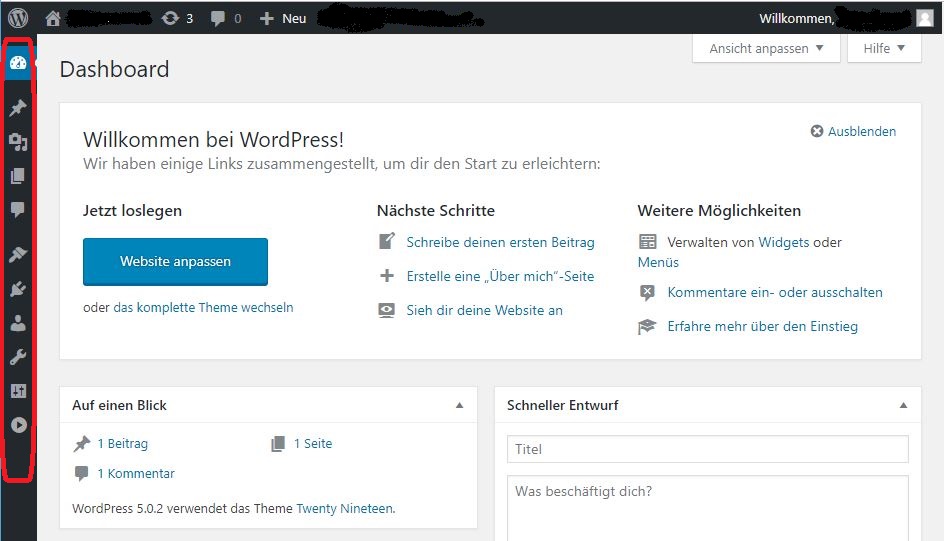This screenshot has width=944, height=541.
Task: Focus the Titel input field
Action: tap(707, 449)
